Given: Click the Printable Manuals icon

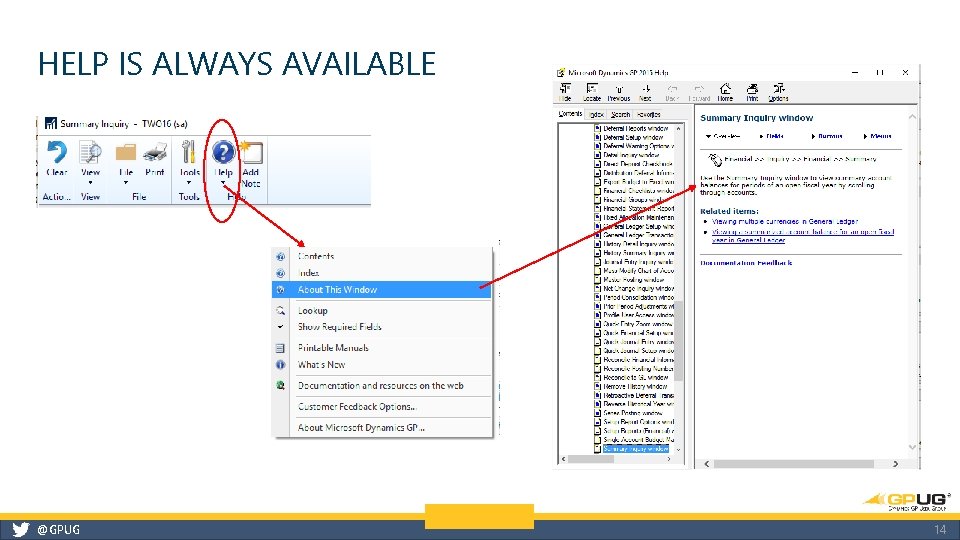Looking at the screenshot, I should (280, 348).
